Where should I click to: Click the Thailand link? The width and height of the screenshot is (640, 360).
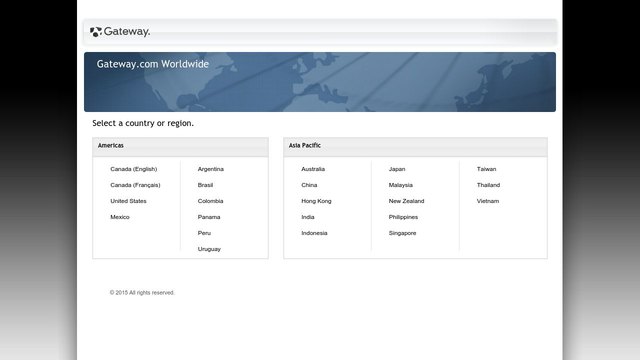488,185
